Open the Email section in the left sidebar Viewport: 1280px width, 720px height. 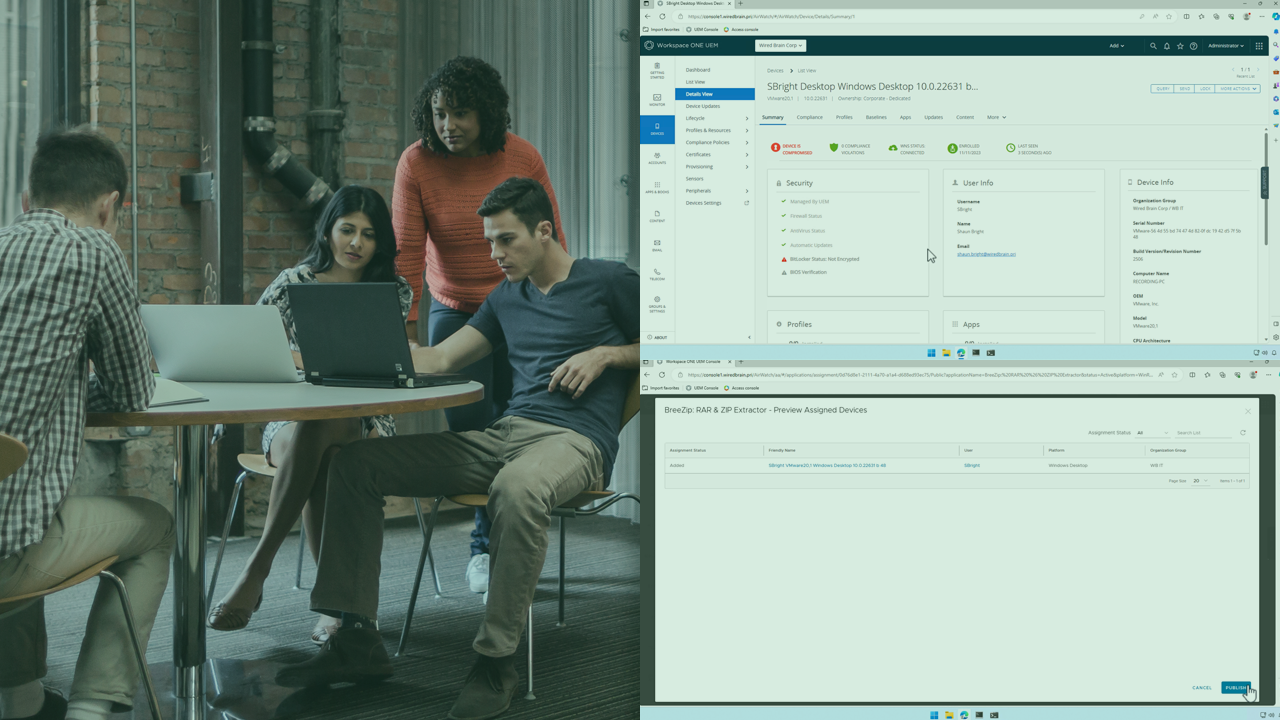657,245
